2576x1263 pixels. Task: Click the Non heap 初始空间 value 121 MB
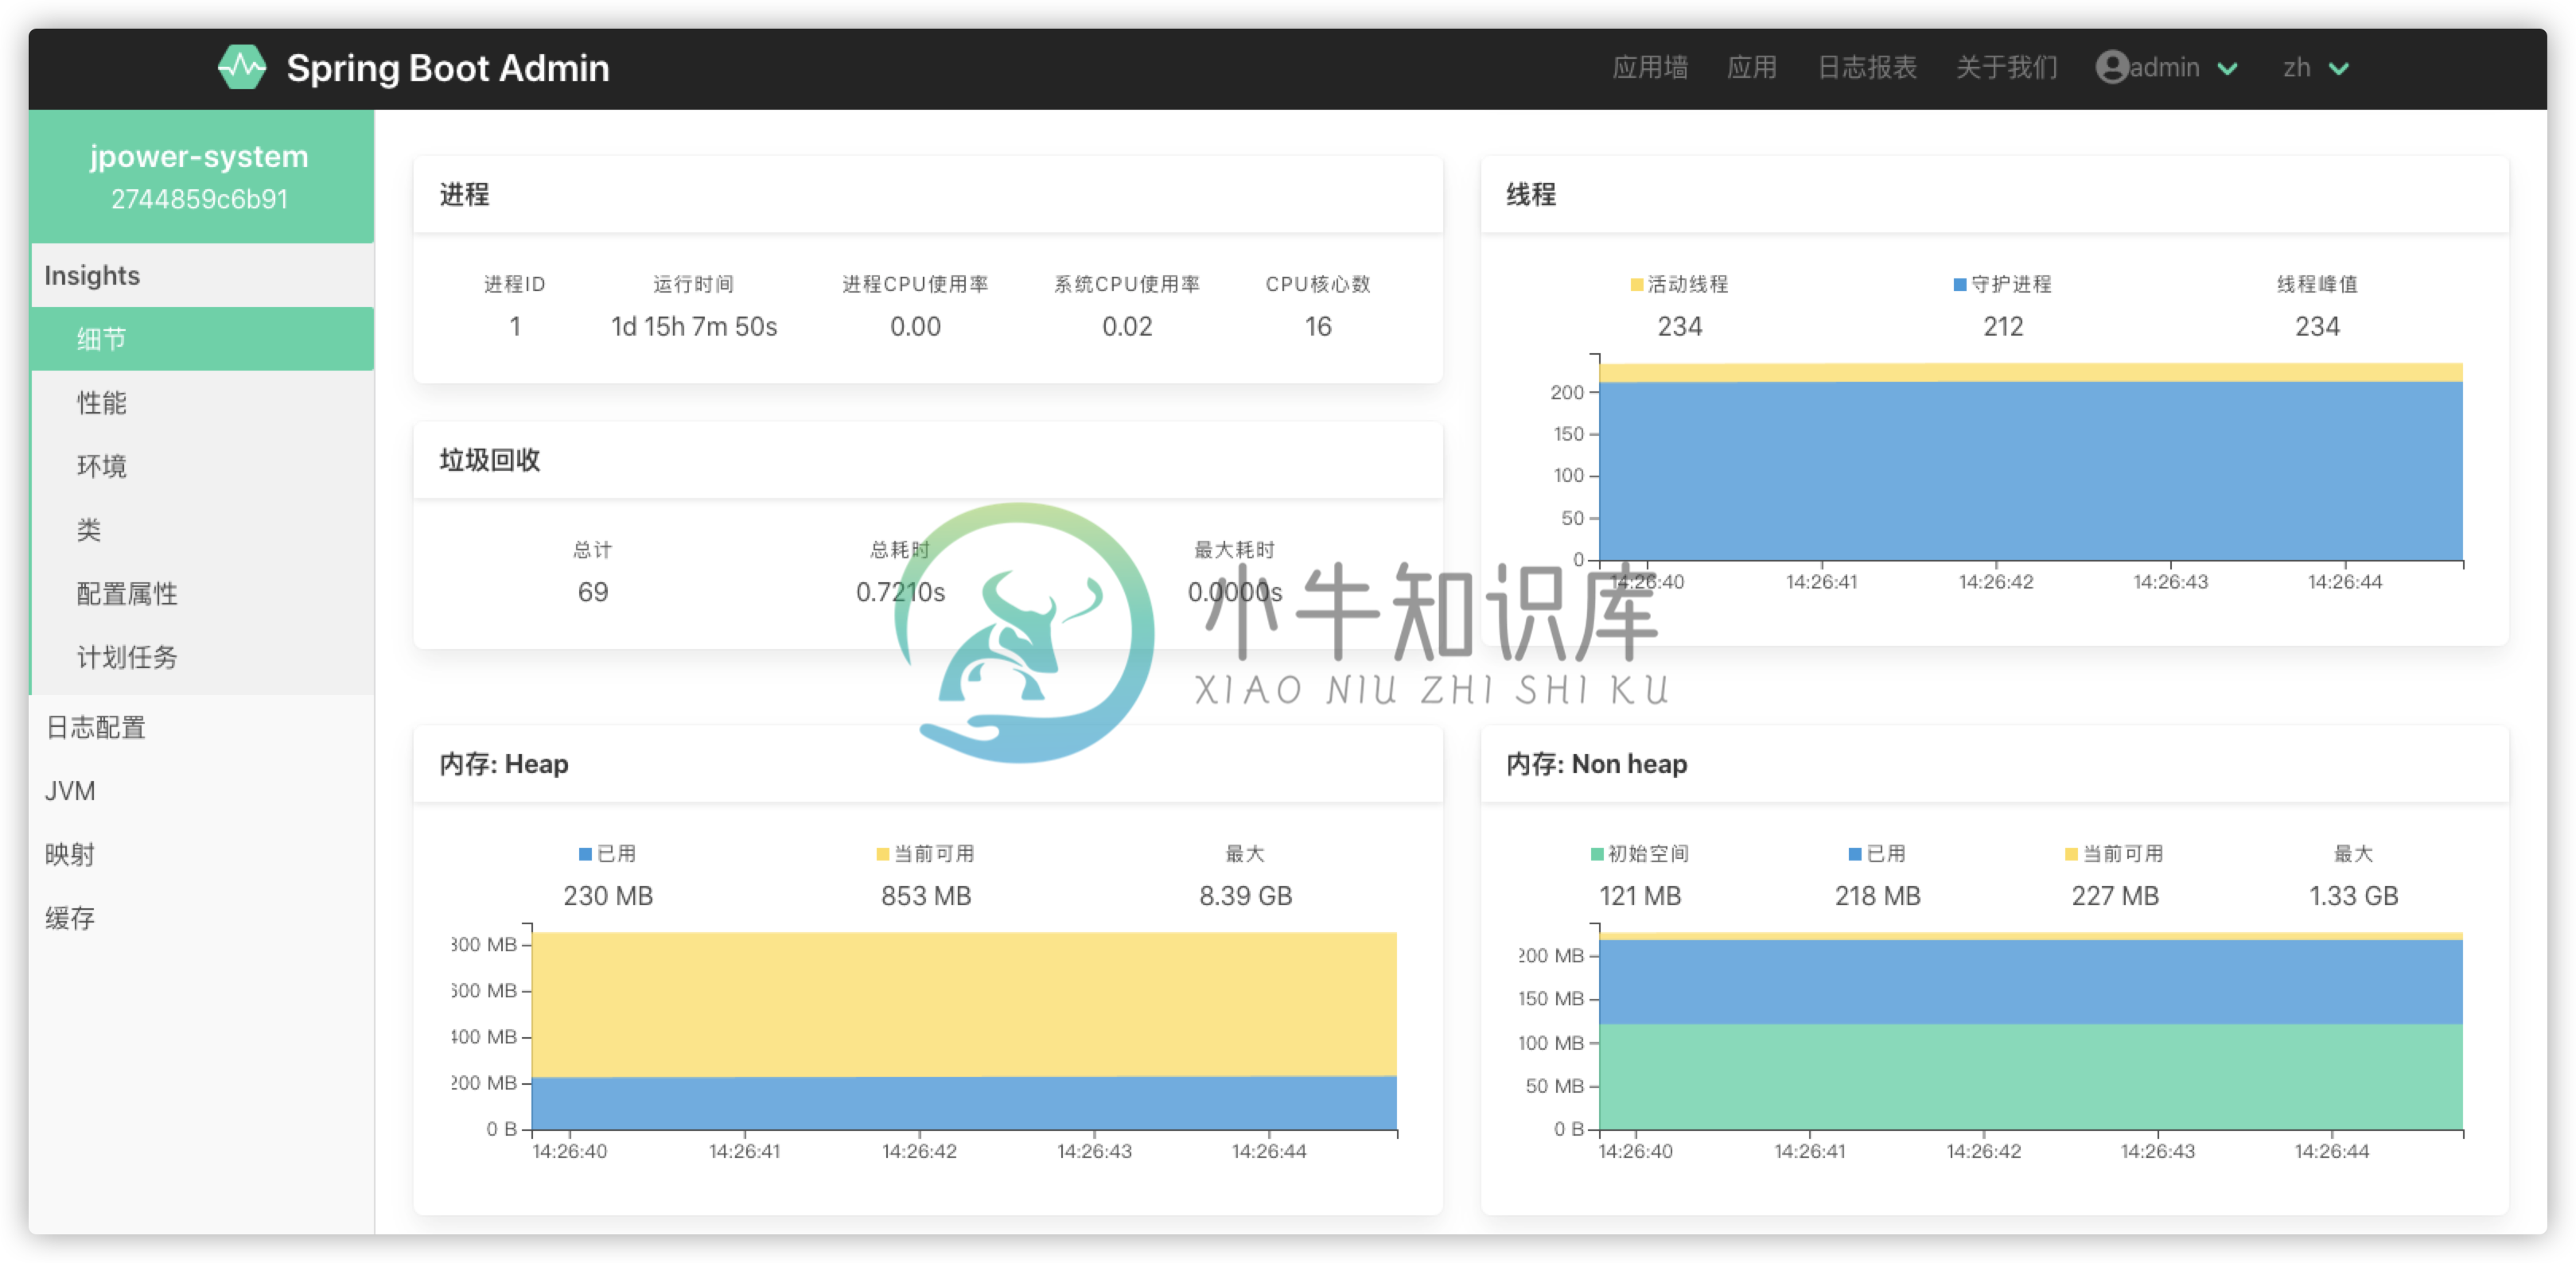pyautogui.click(x=1640, y=896)
